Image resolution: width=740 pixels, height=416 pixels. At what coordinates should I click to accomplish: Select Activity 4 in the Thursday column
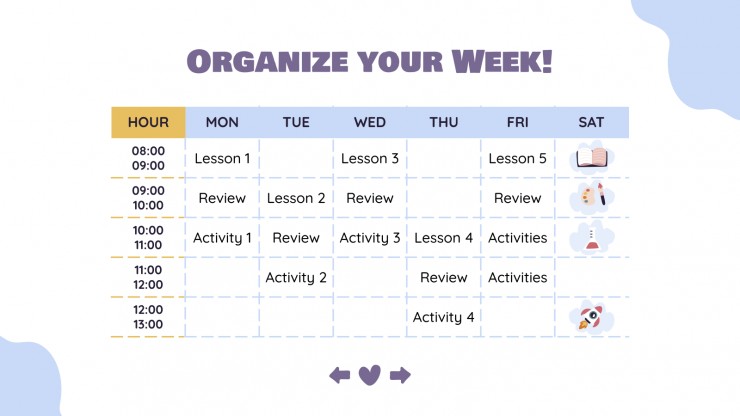point(444,317)
